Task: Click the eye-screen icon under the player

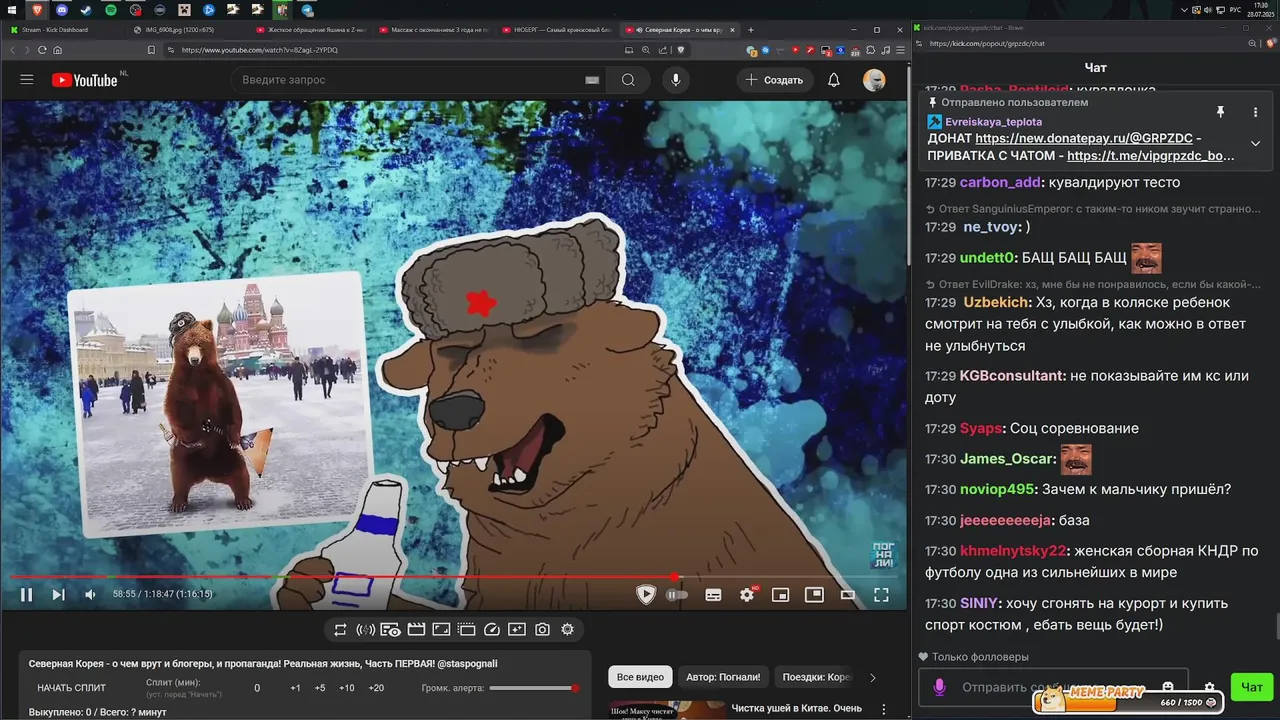Action: click(391, 630)
